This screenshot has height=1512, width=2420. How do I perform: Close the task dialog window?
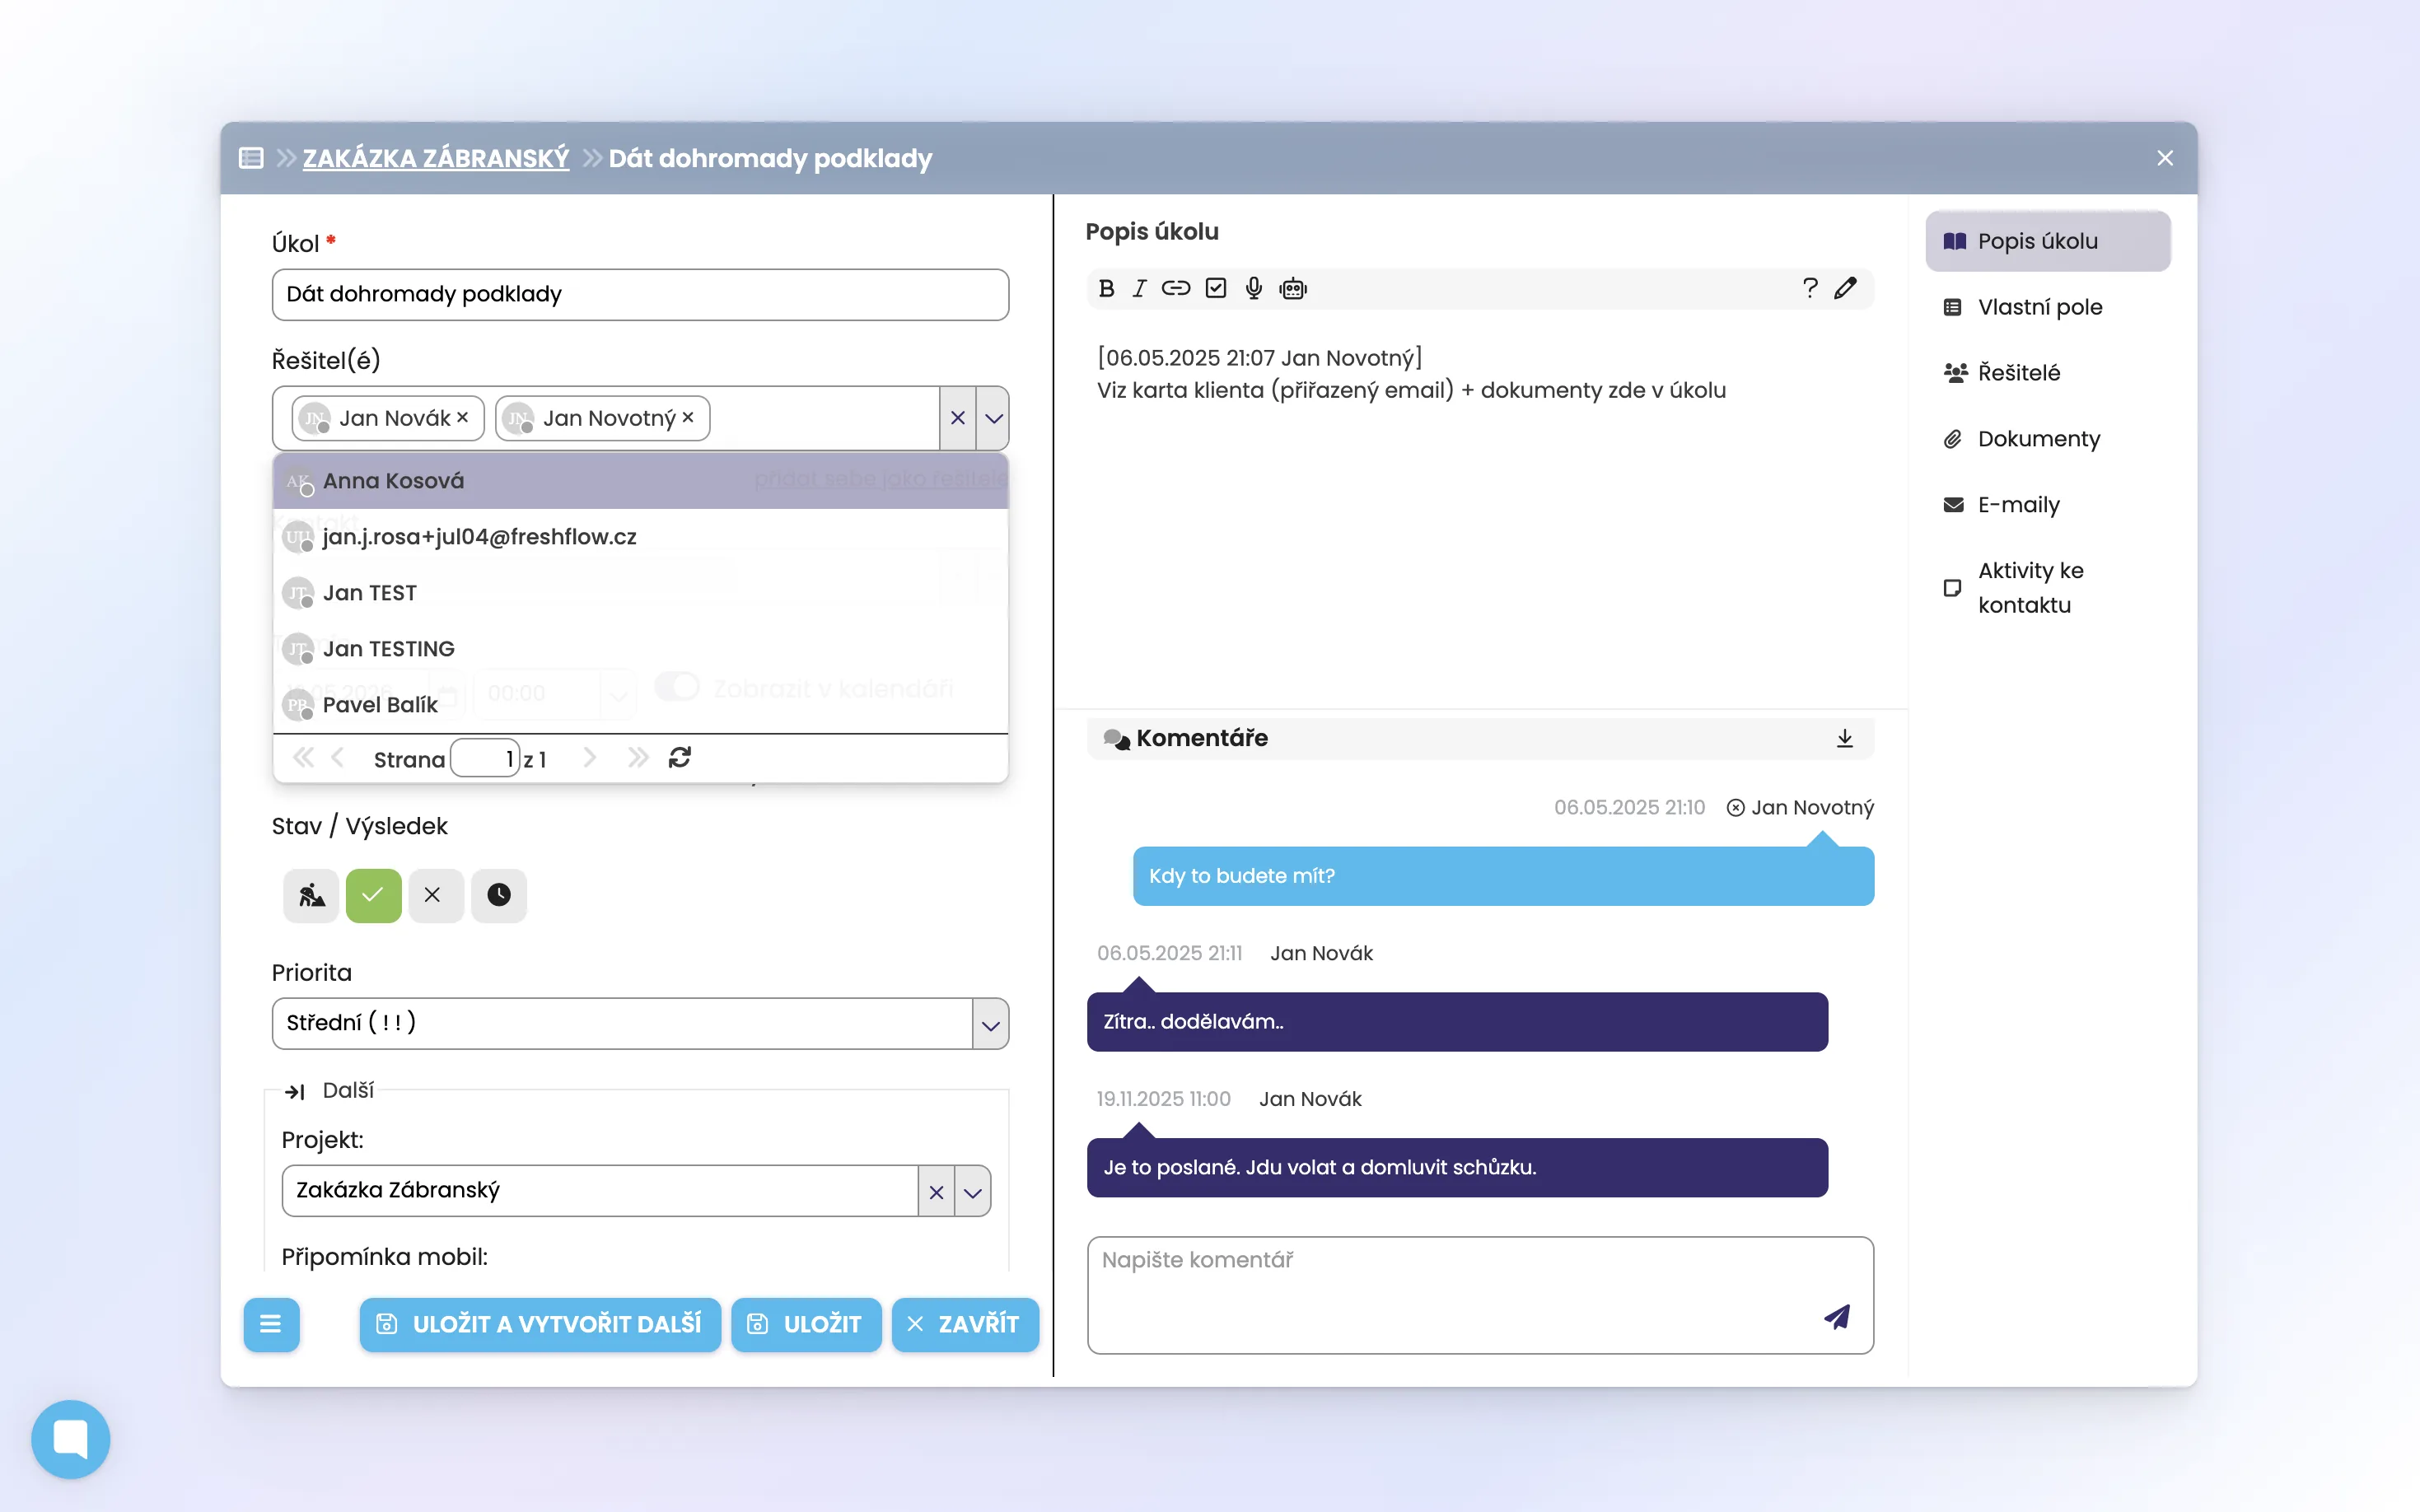point(2165,158)
